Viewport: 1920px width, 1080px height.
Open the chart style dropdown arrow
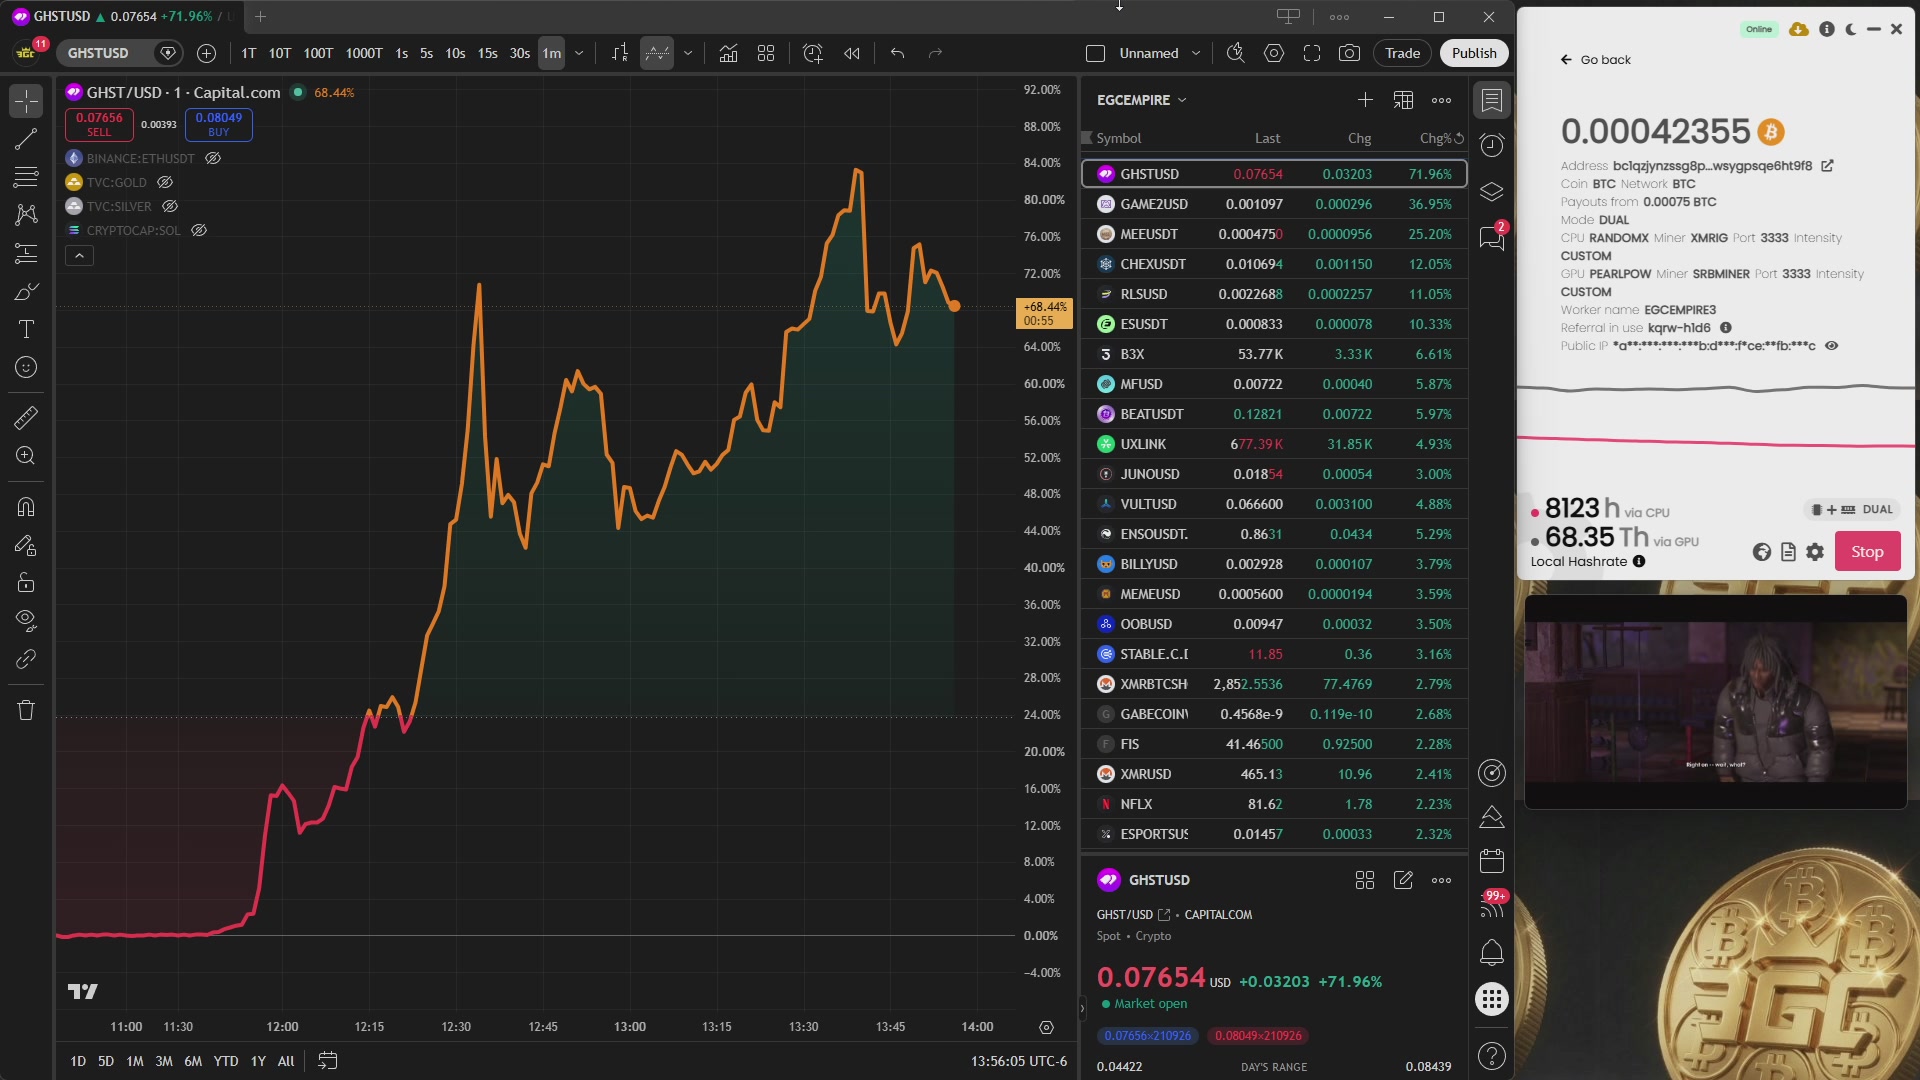(688, 53)
